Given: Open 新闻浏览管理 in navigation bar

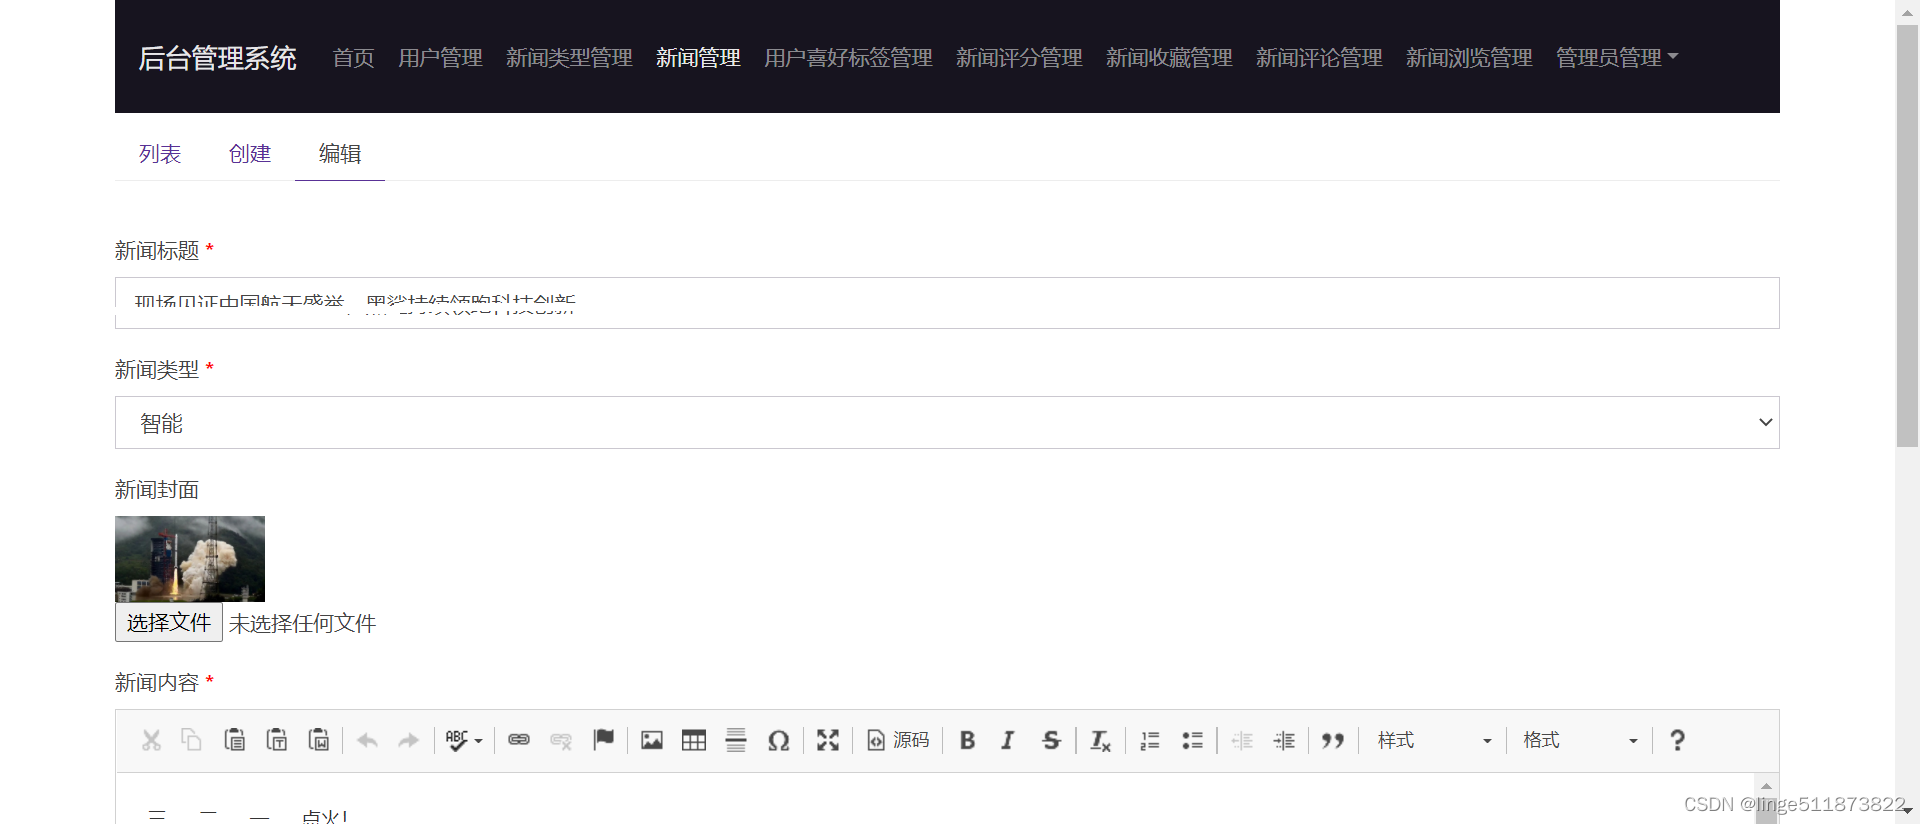Looking at the screenshot, I should click(x=1469, y=58).
